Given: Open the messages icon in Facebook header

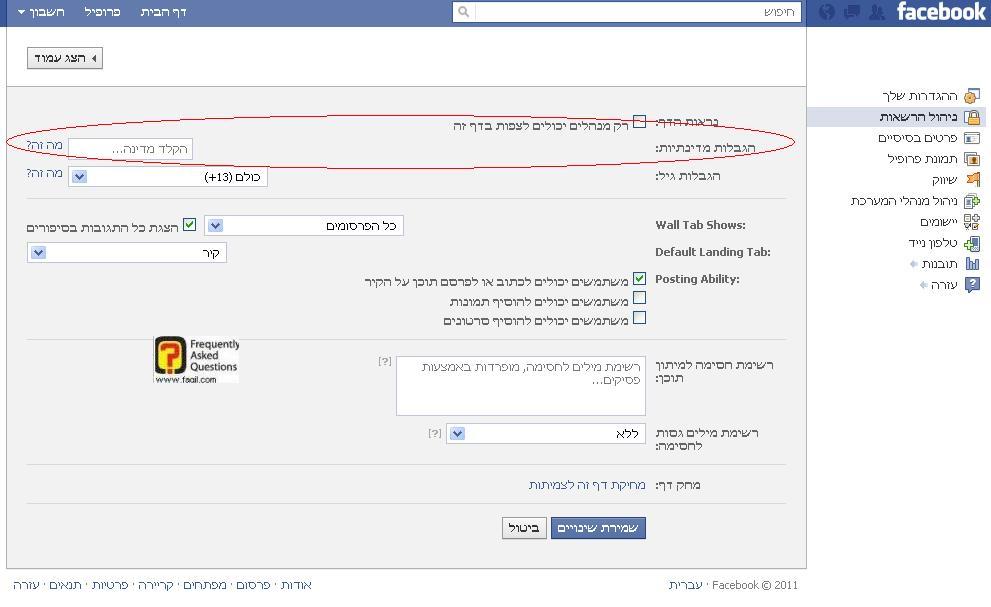Looking at the screenshot, I should 852,12.
